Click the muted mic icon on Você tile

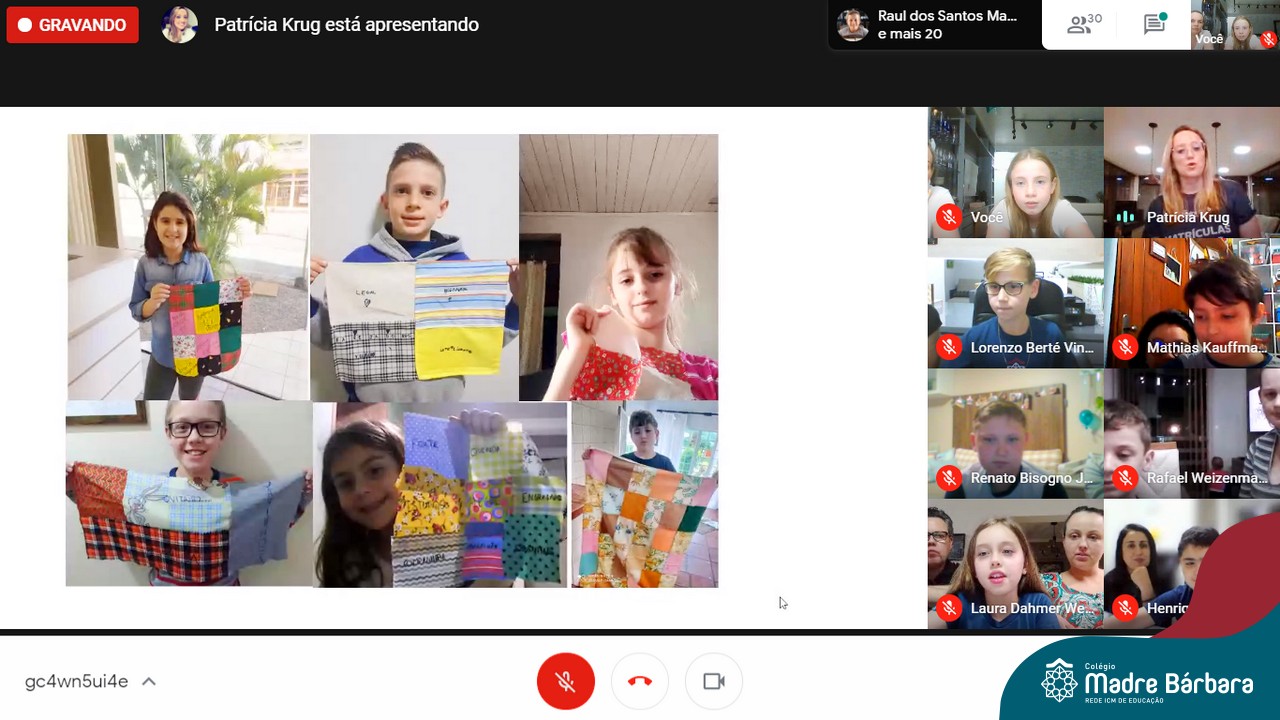pos(949,217)
